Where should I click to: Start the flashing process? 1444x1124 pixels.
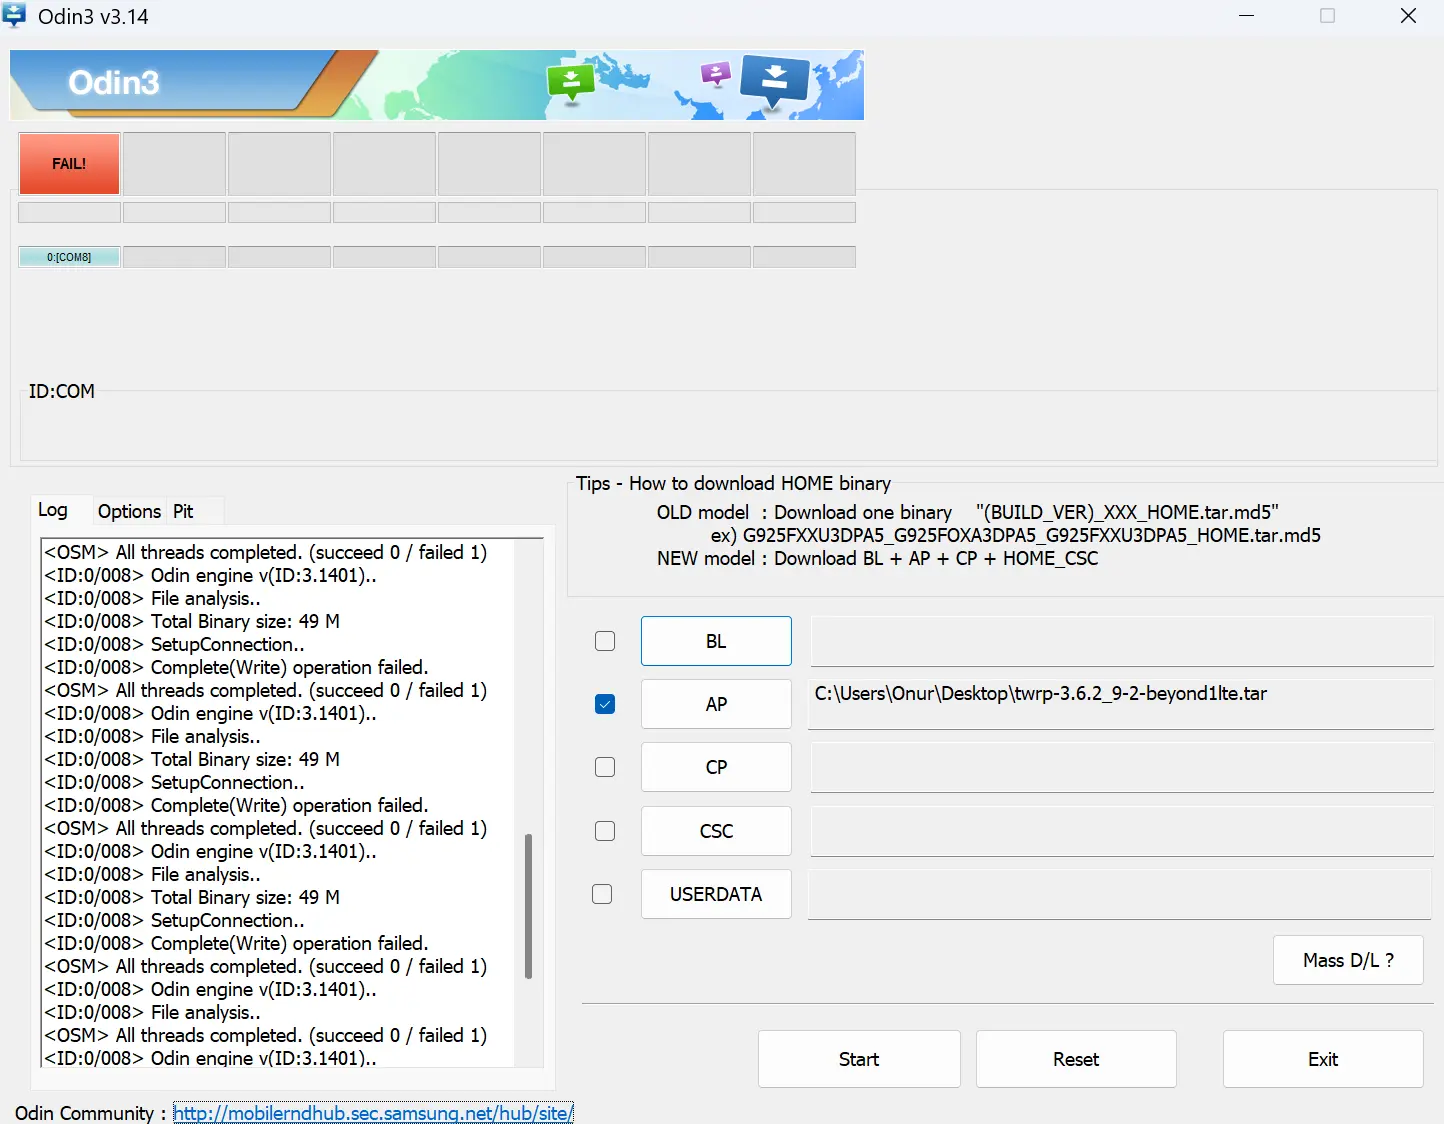point(859,1059)
